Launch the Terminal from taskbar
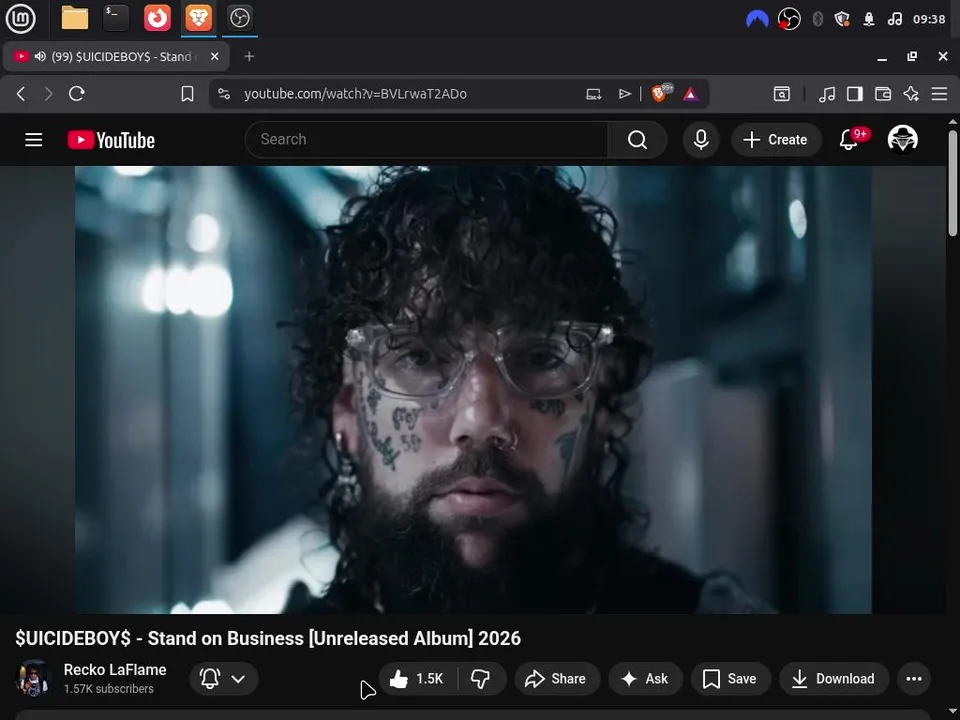The image size is (960, 720). click(x=116, y=18)
